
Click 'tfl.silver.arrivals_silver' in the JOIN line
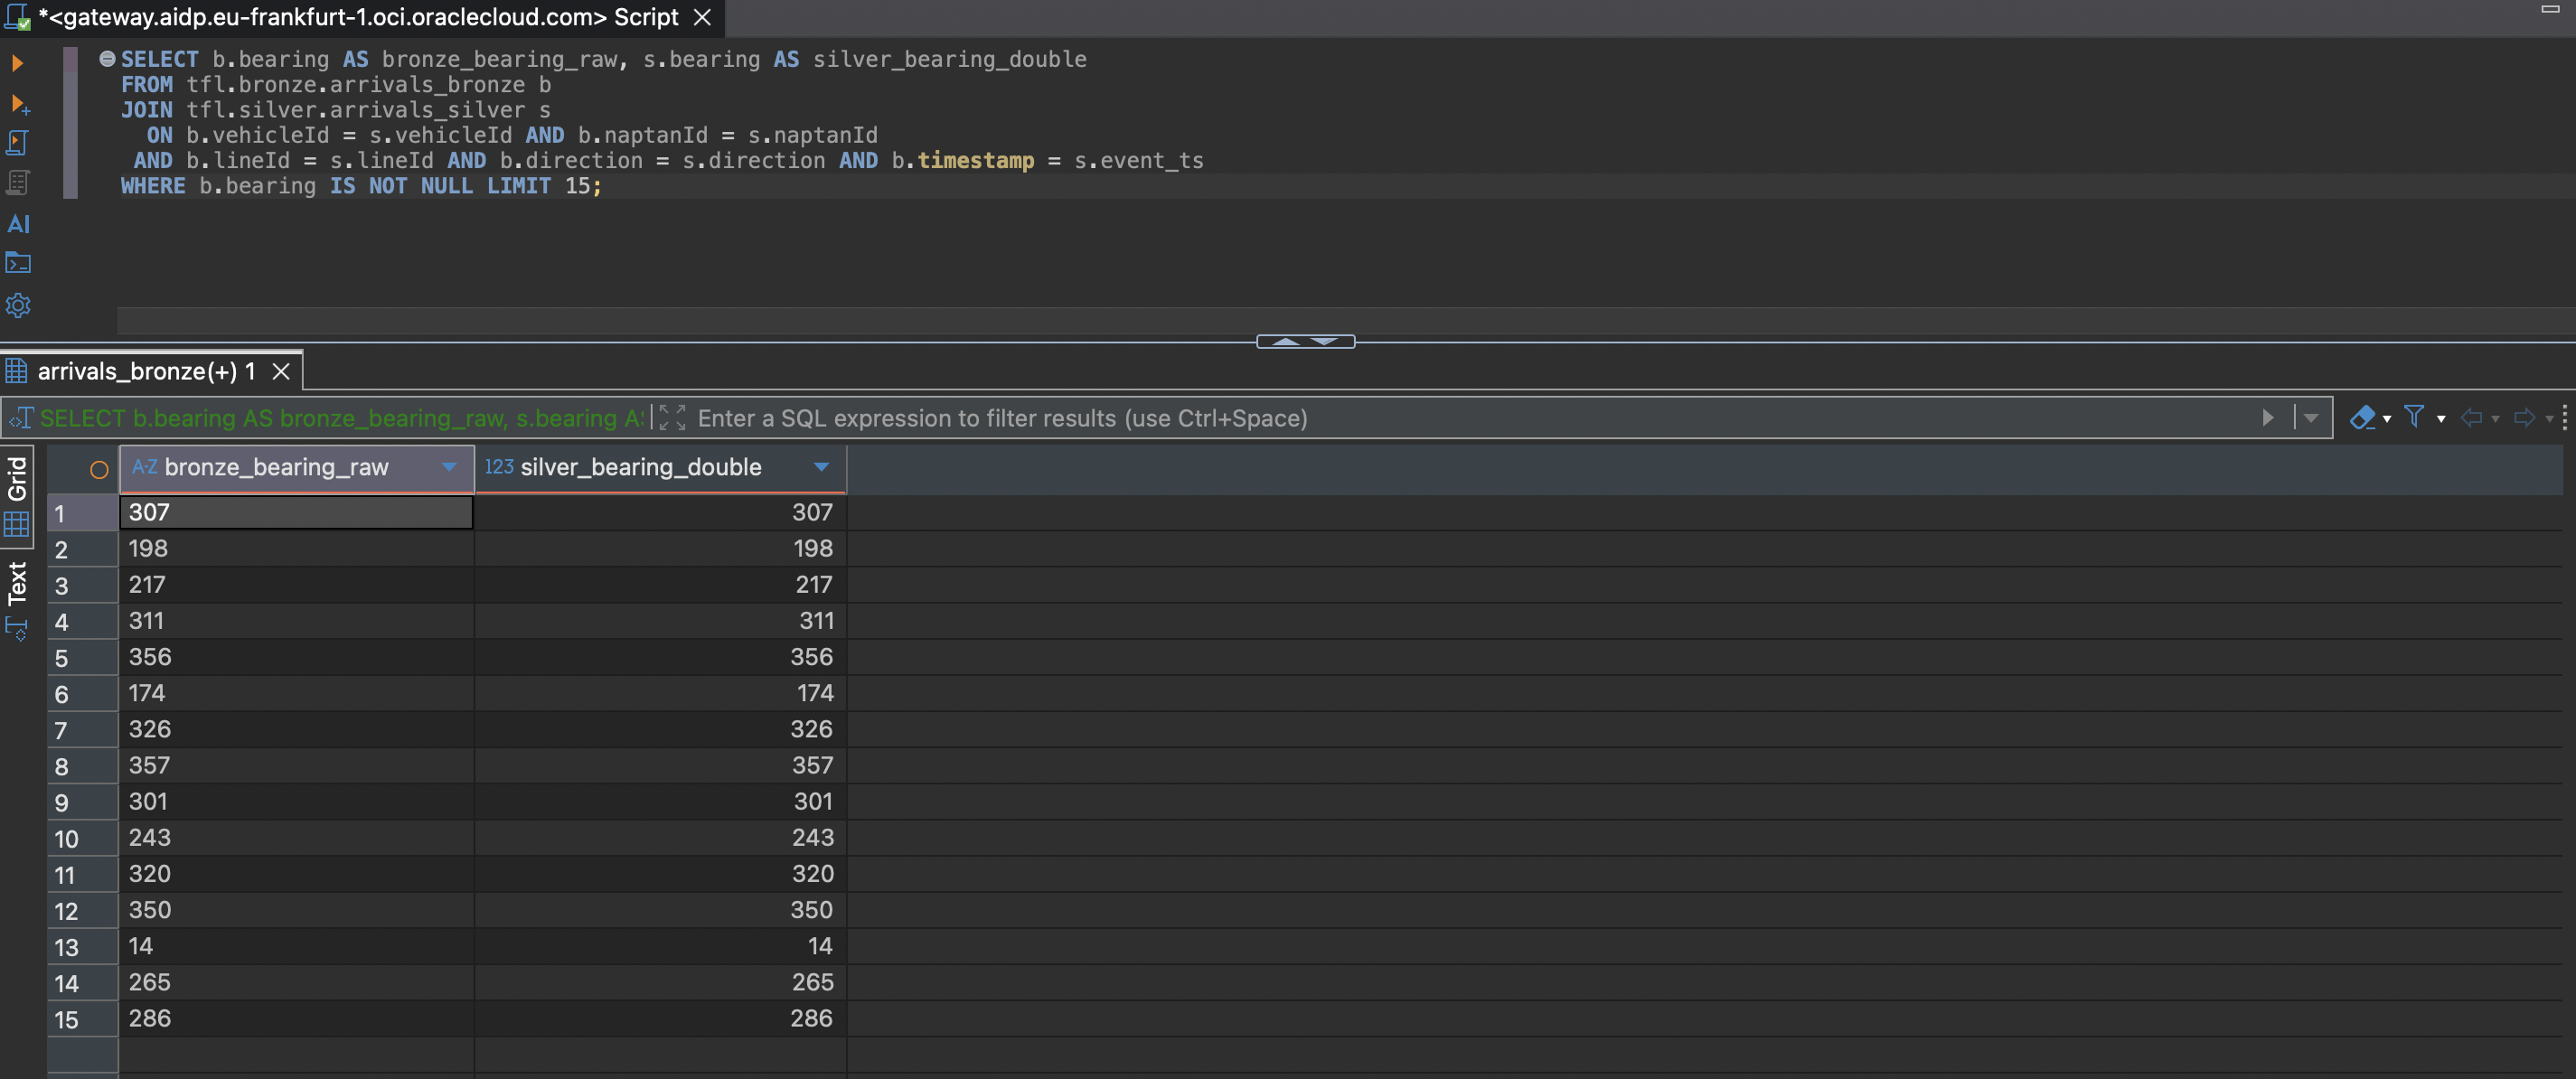pos(355,109)
